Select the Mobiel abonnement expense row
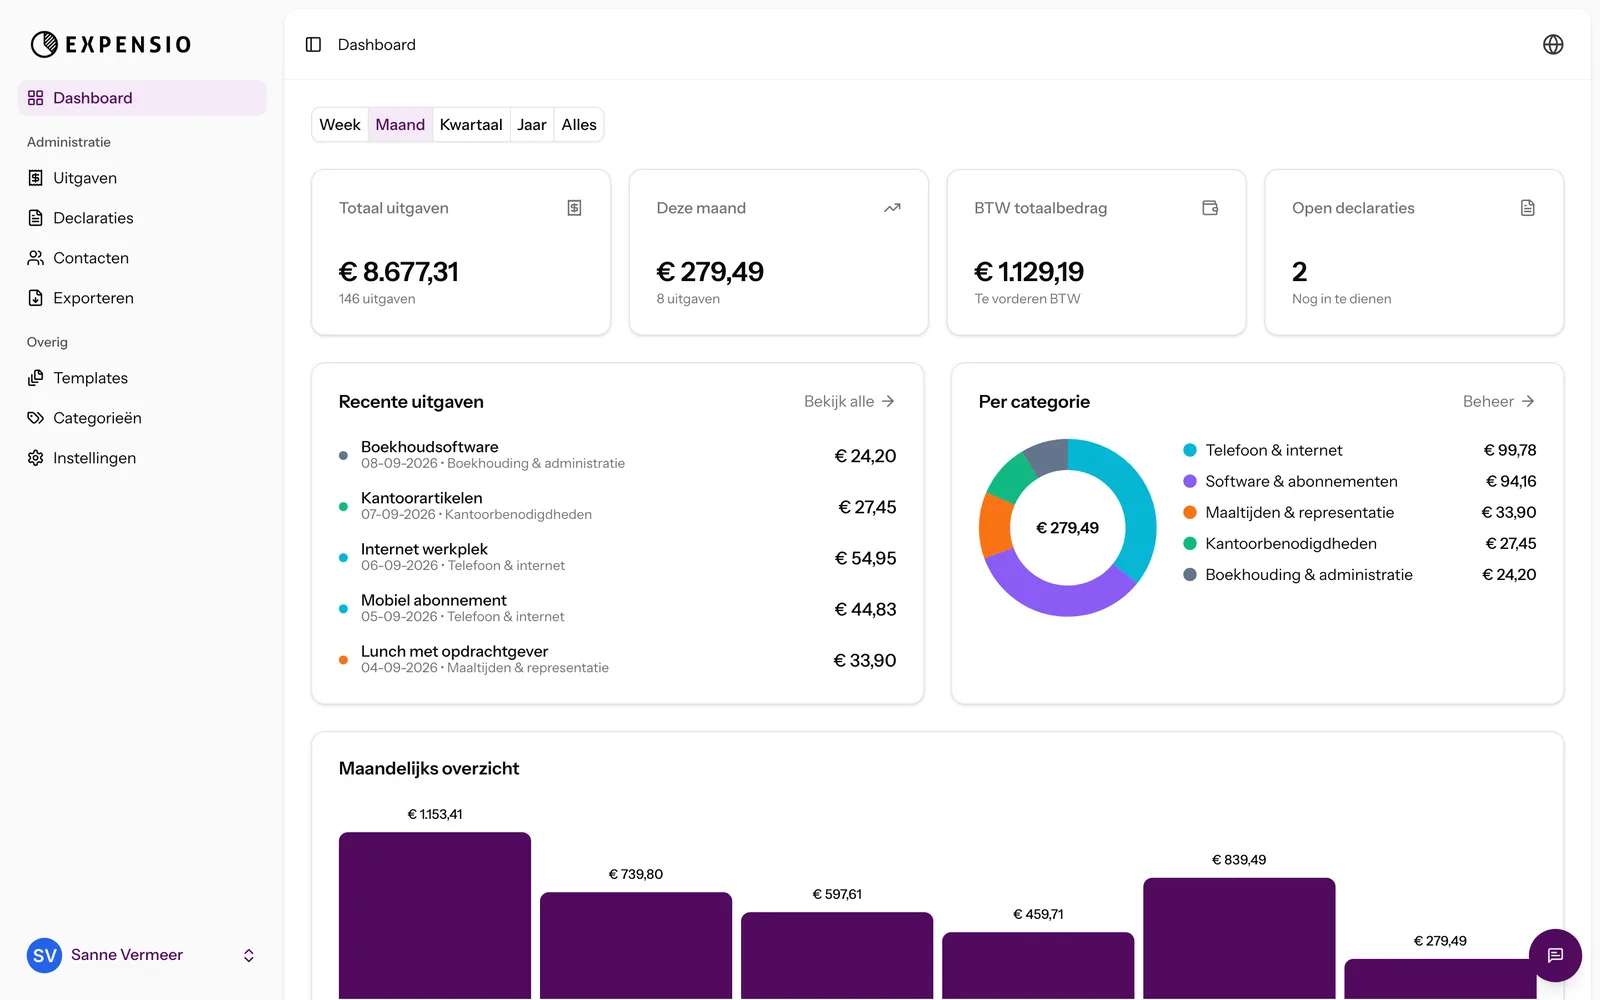 (617, 608)
